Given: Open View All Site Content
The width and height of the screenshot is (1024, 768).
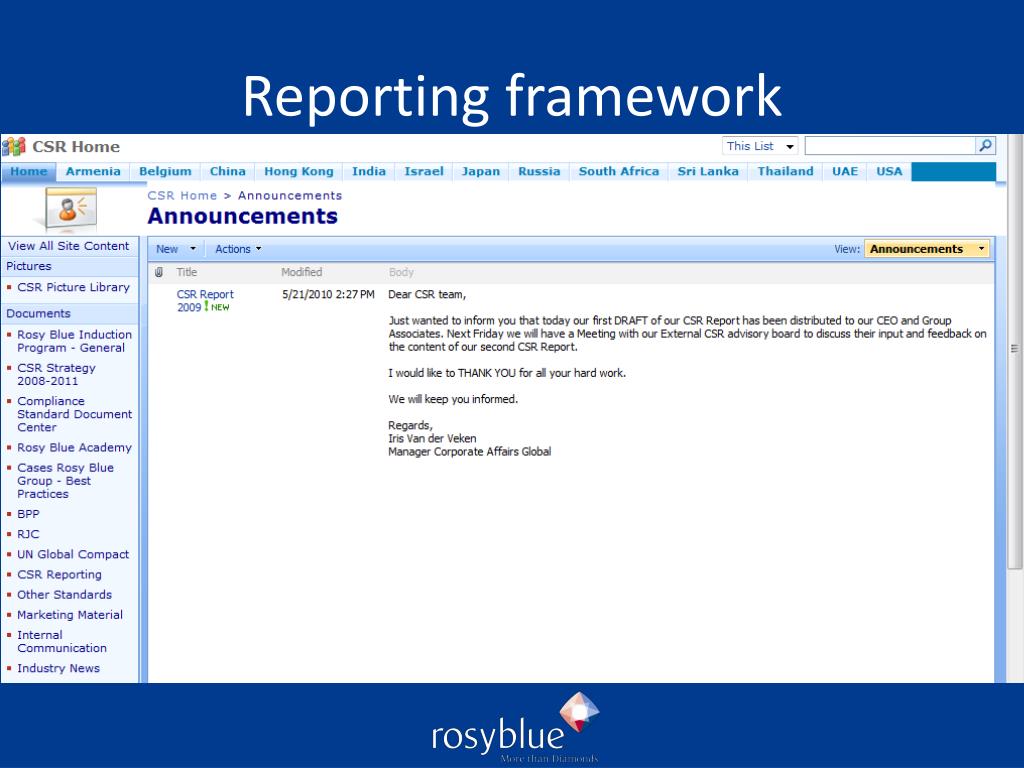Looking at the screenshot, I should (x=69, y=246).
